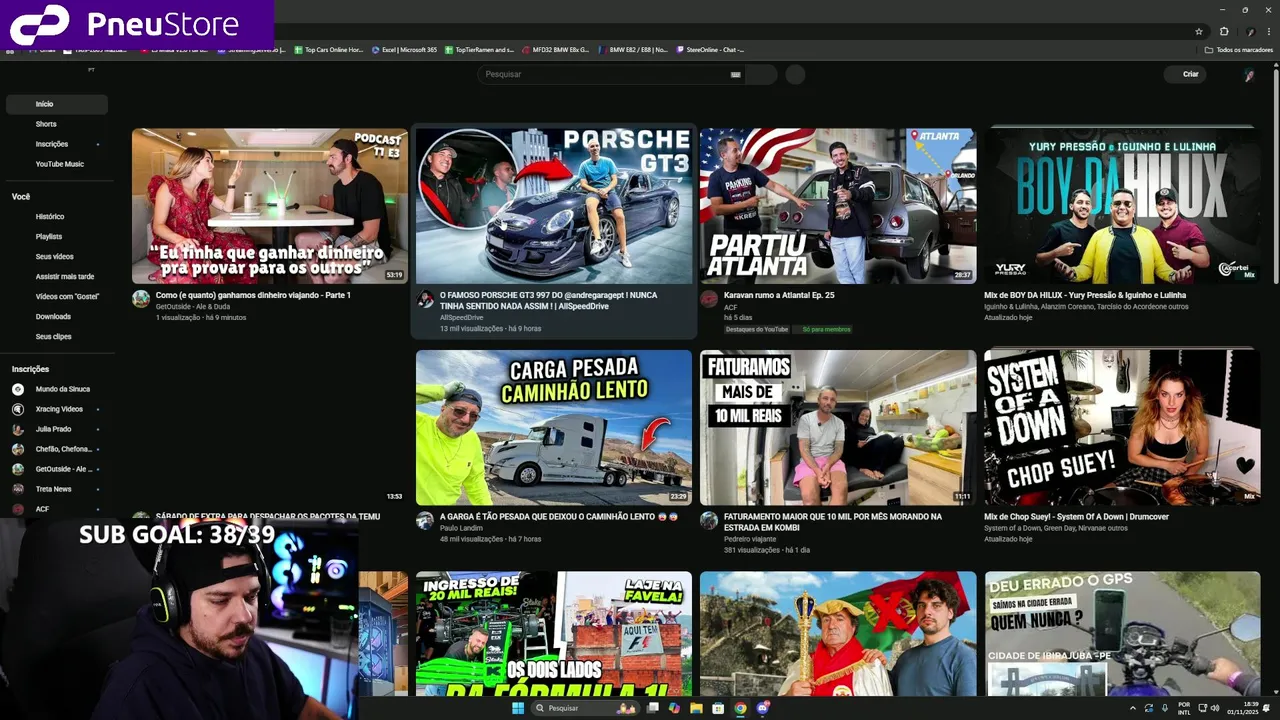Open Seus vídeos in sidebar

57,256
